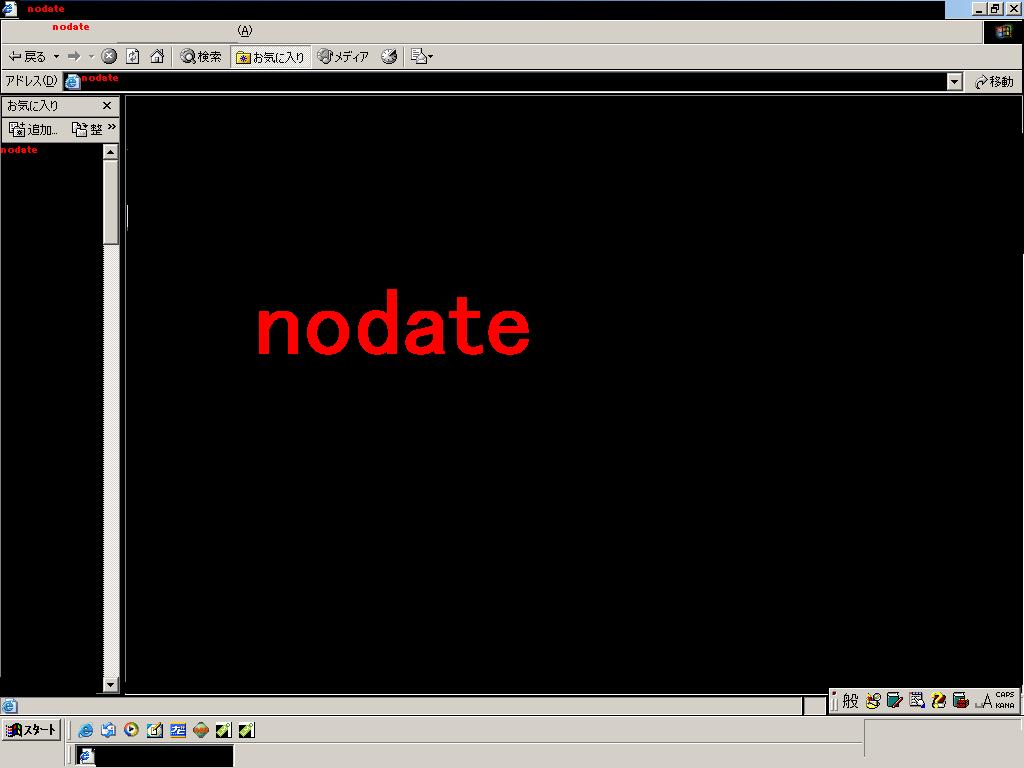Open the IME Pad handwriting icon
Image resolution: width=1024 pixels, height=768 pixels.
click(917, 701)
